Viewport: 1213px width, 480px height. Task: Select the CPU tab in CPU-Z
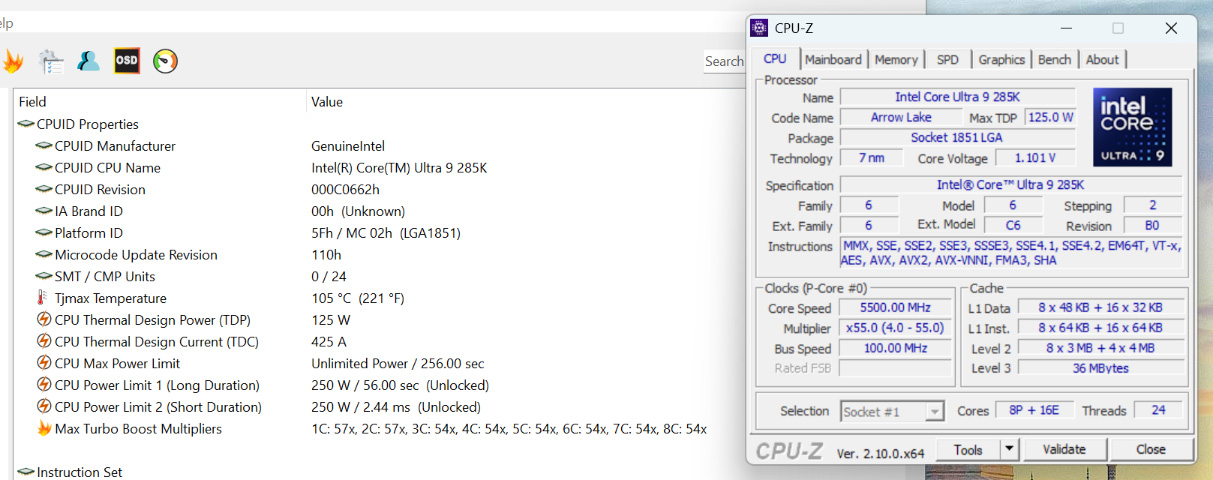775,59
